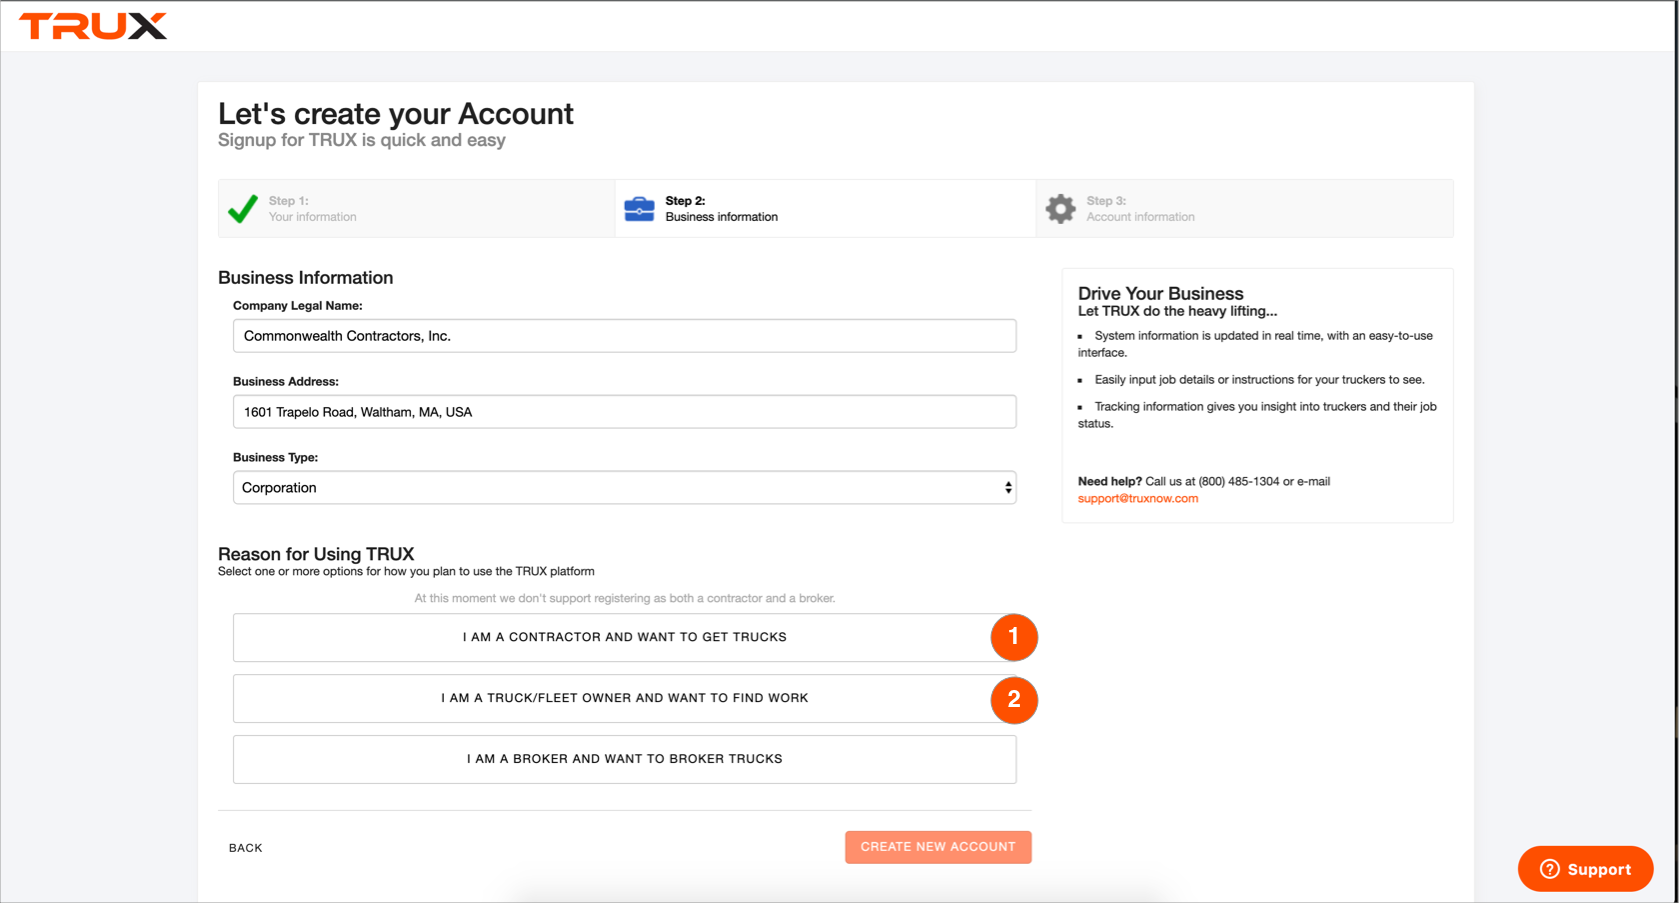Click the 'Drive Your Business' heading
The image size is (1679, 903).
1160,293
